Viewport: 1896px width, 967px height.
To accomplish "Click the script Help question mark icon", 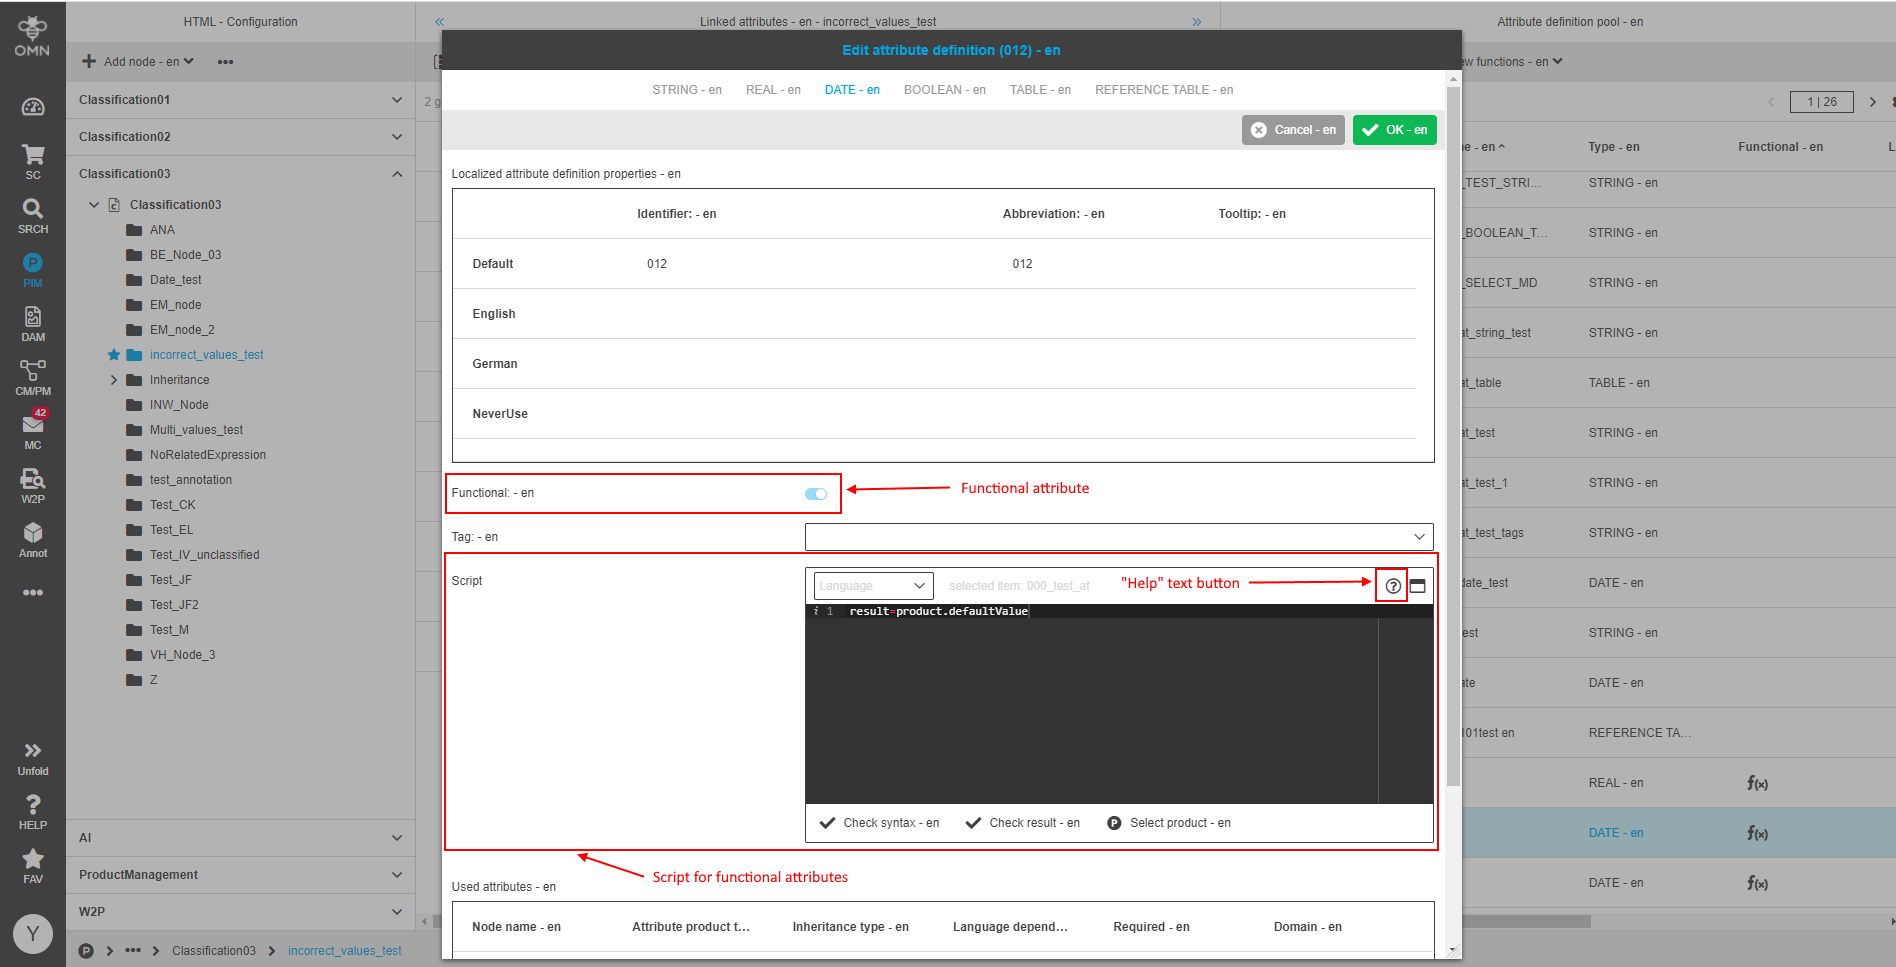I will (x=1392, y=586).
